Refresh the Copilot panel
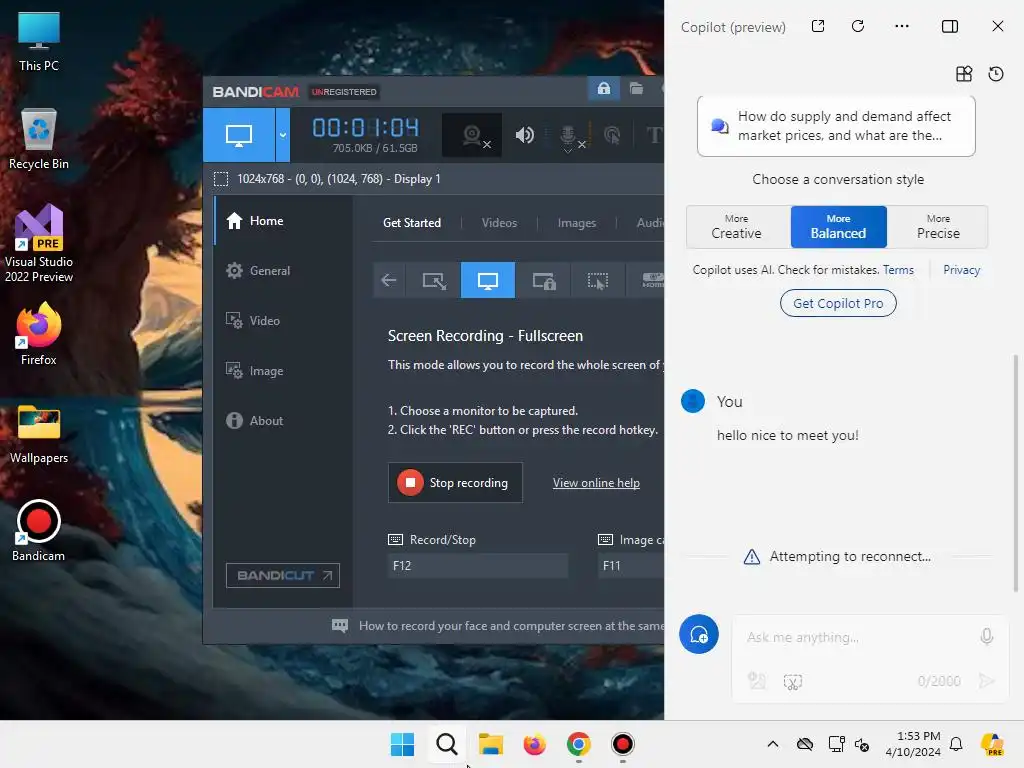This screenshot has width=1024, height=768. pyautogui.click(x=858, y=26)
